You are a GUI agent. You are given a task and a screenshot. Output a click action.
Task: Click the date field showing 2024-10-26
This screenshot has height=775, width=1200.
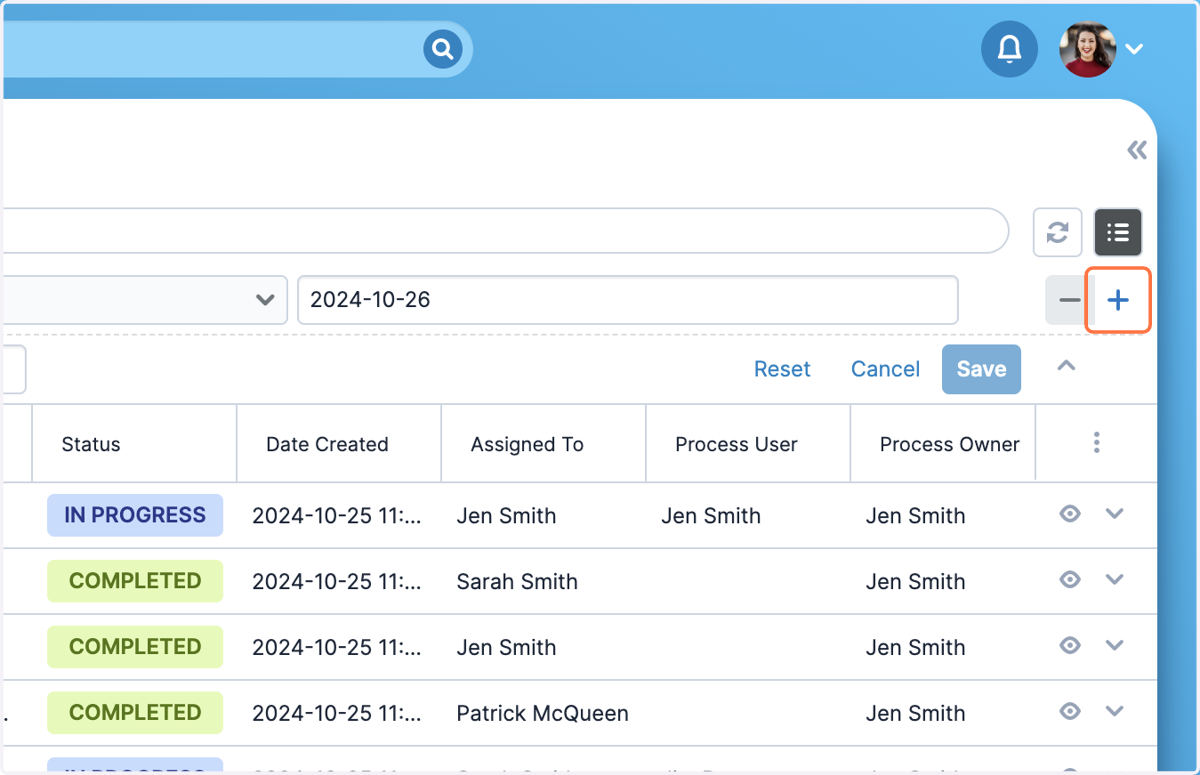[628, 300]
